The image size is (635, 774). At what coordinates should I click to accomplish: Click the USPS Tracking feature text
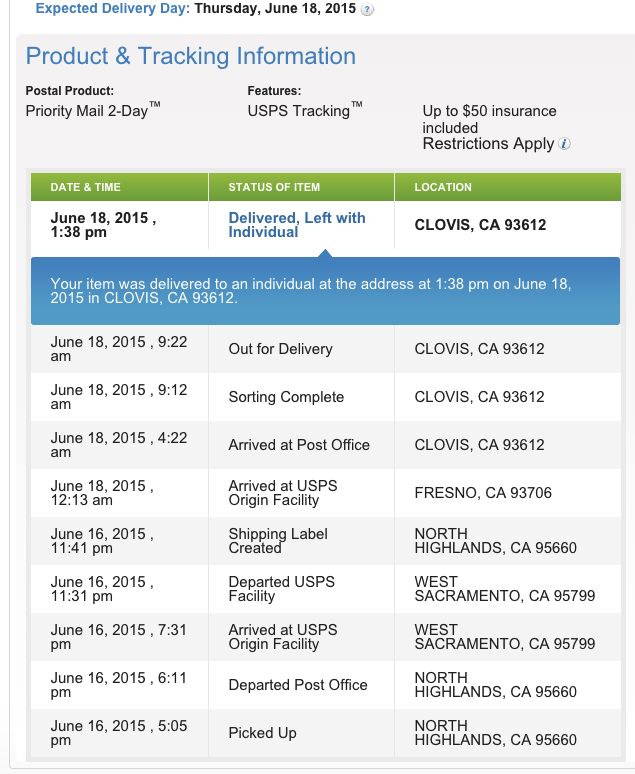[304, 111]
